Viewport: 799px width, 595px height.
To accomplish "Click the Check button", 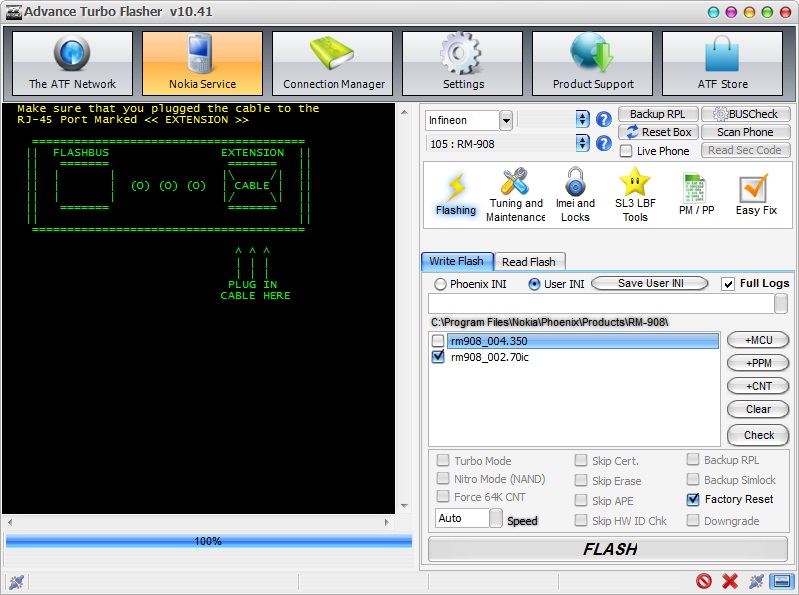I will pyautogui.click(x=758, y=435).
